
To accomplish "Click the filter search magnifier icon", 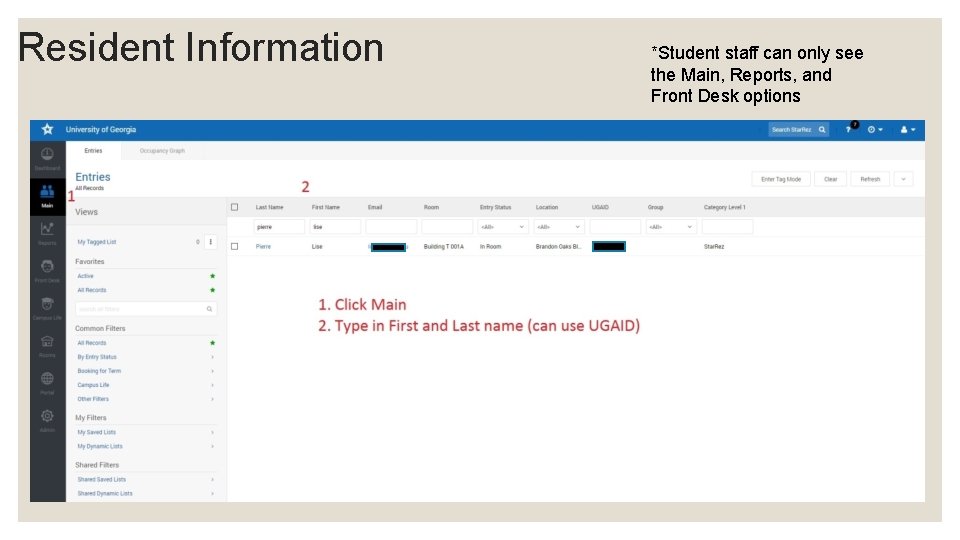I will point(209,309).
